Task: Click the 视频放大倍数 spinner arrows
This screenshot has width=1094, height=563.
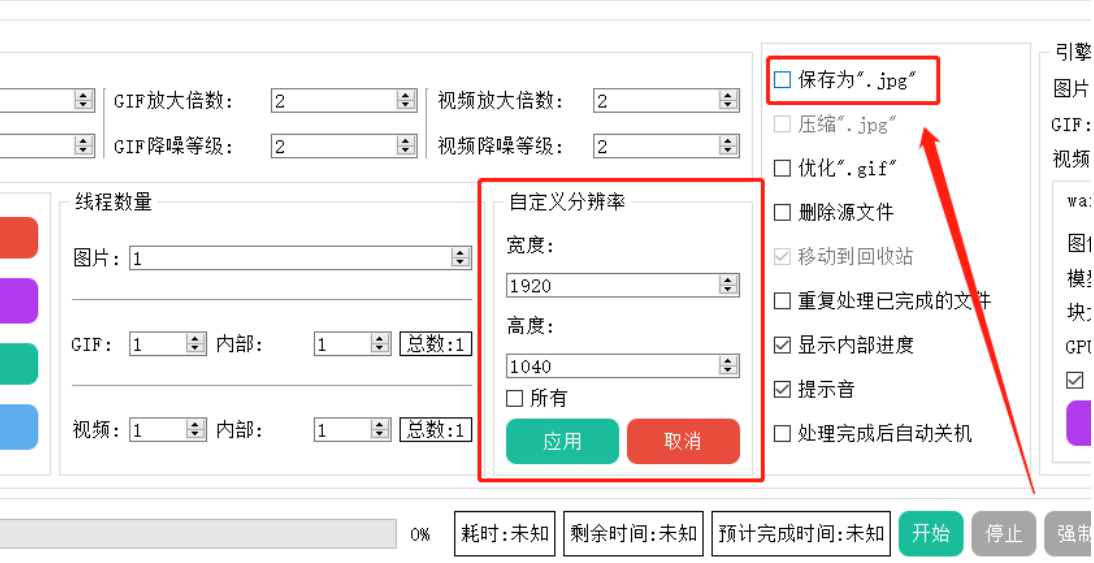Action: click(729, 100)
